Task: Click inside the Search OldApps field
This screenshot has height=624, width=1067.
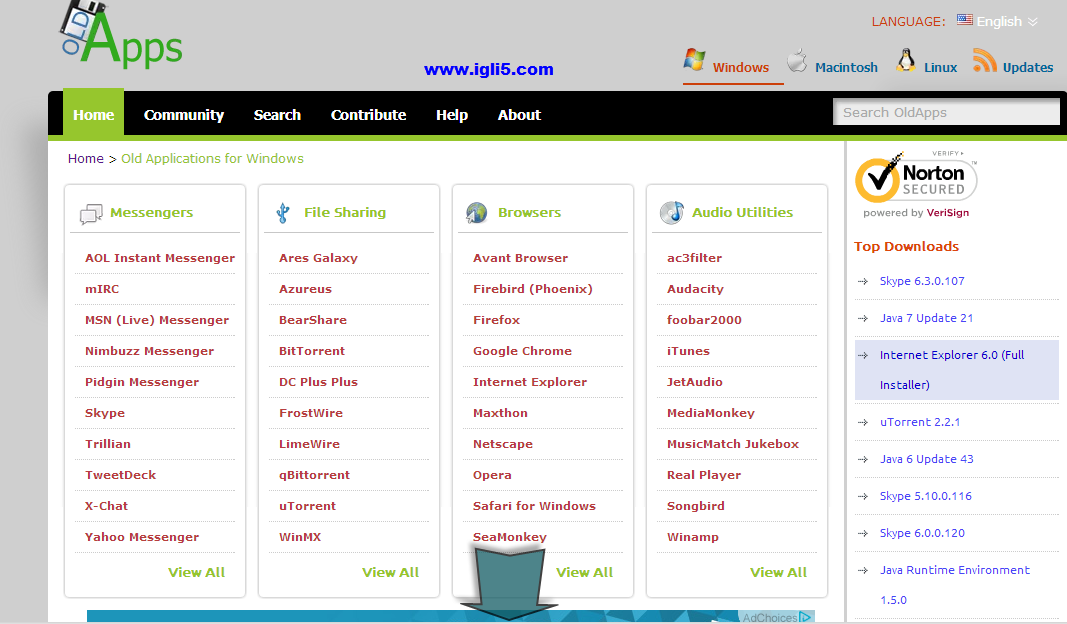Action: tap(945, 113)
